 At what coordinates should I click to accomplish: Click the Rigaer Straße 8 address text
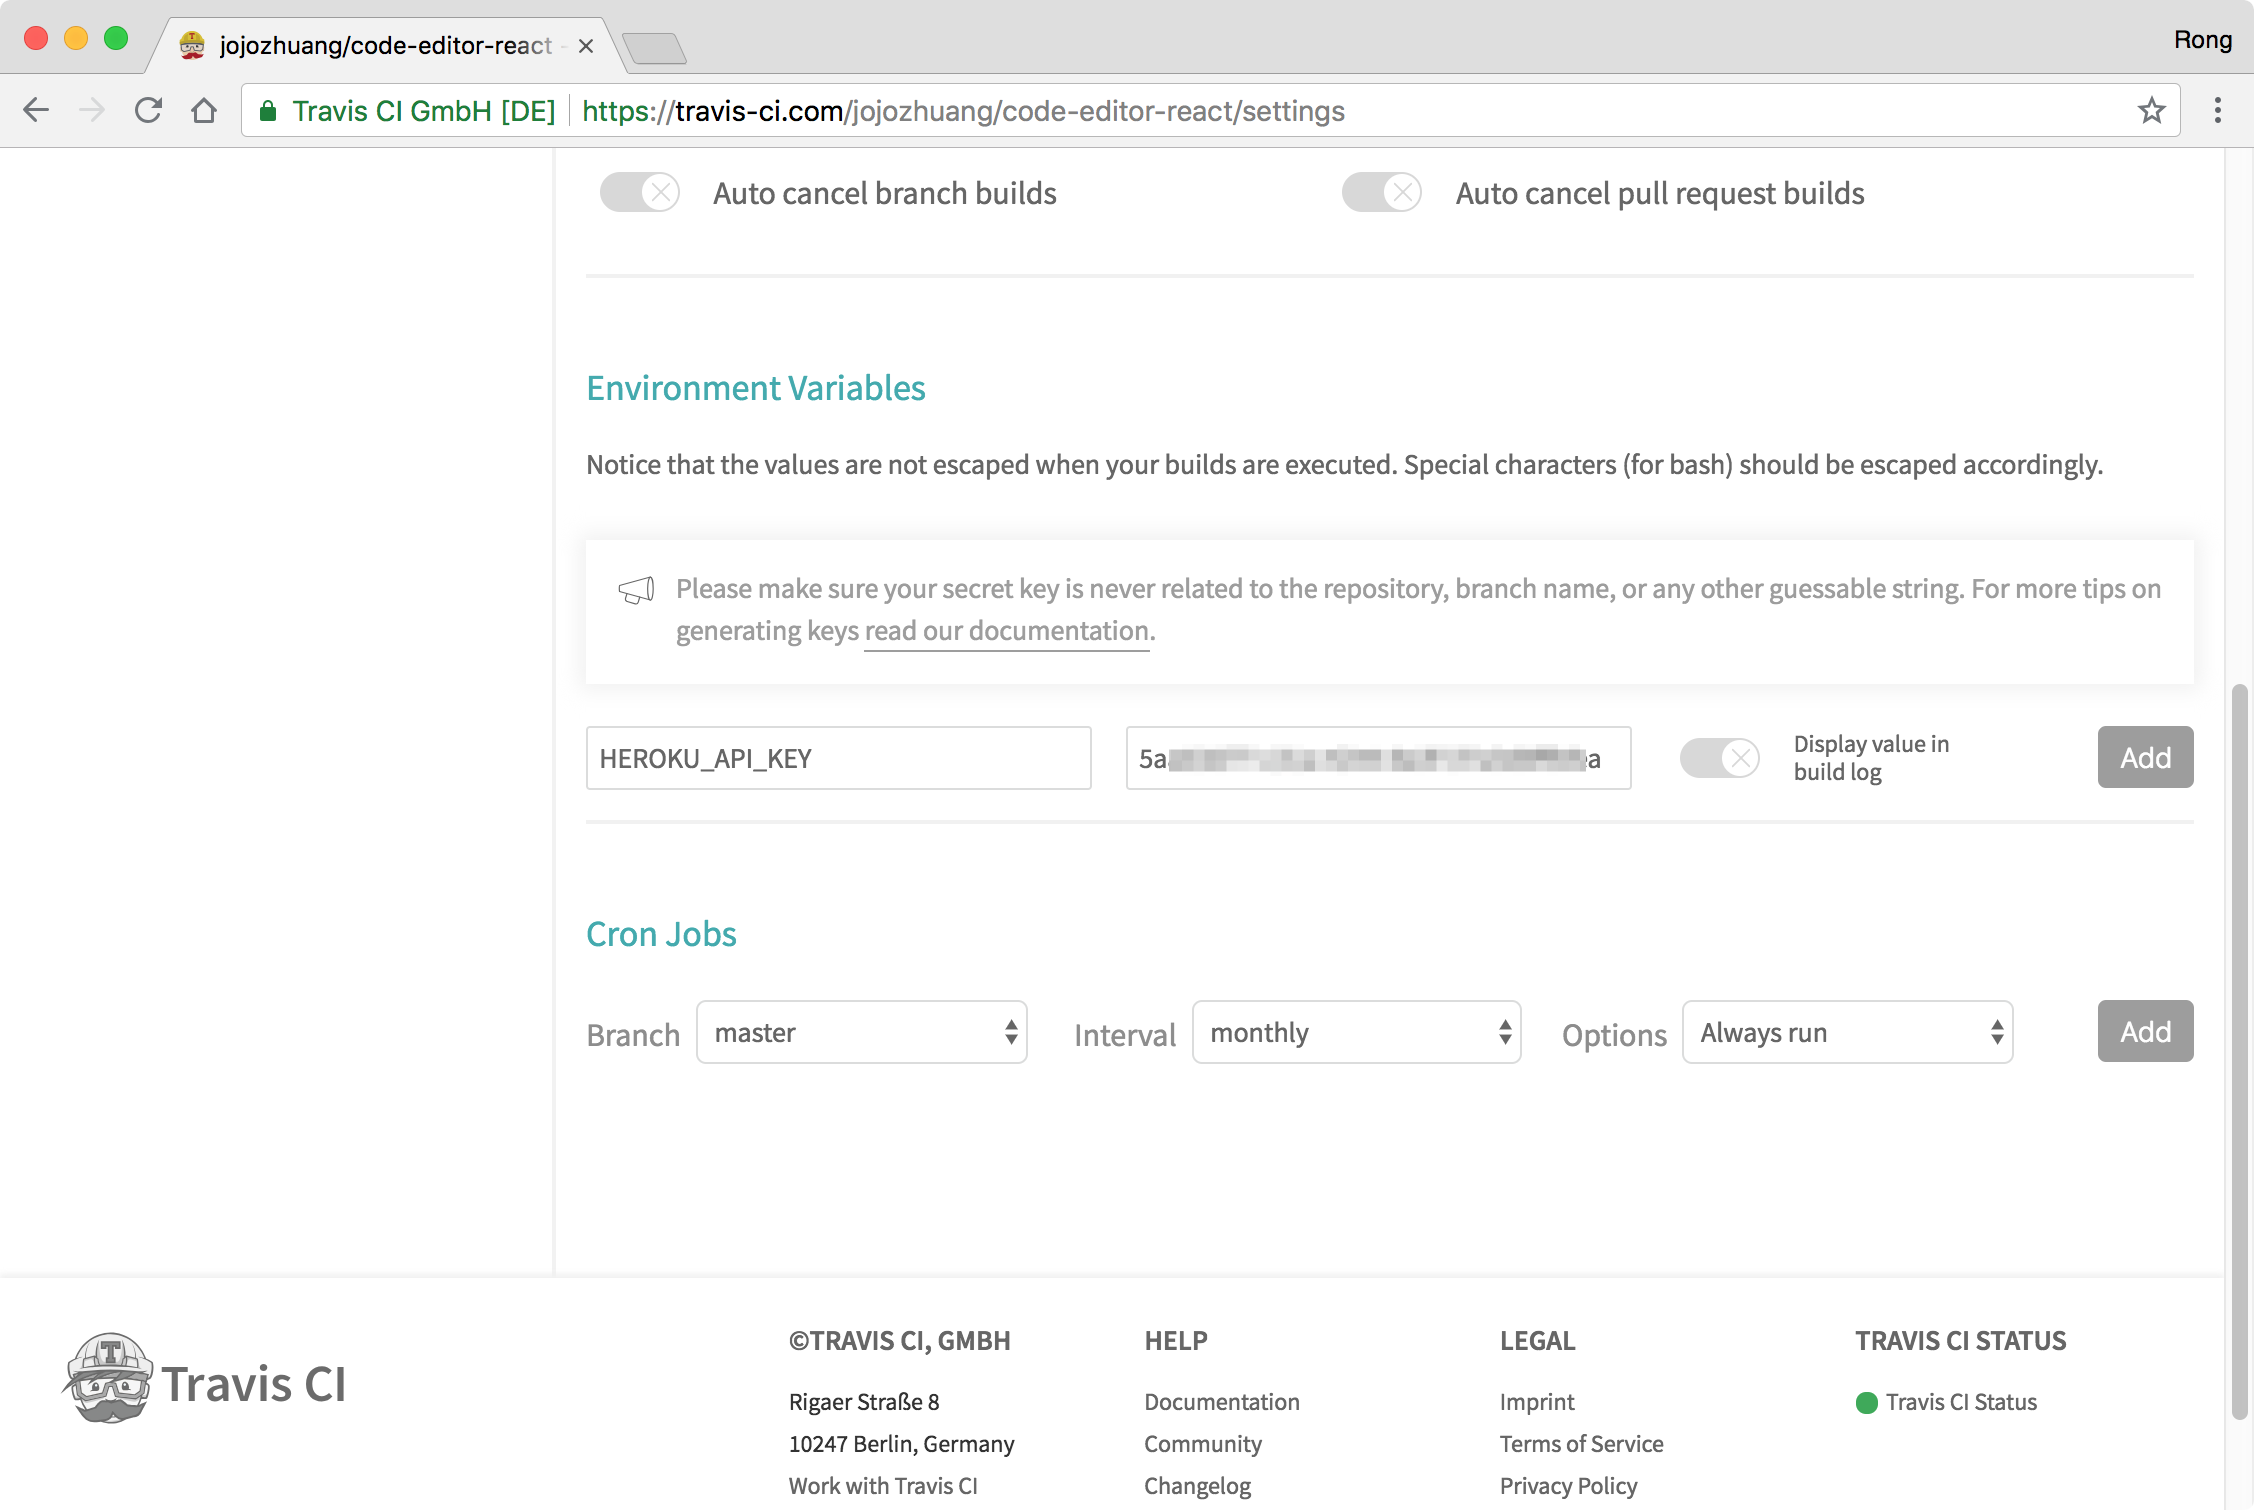click(864, 1402)
